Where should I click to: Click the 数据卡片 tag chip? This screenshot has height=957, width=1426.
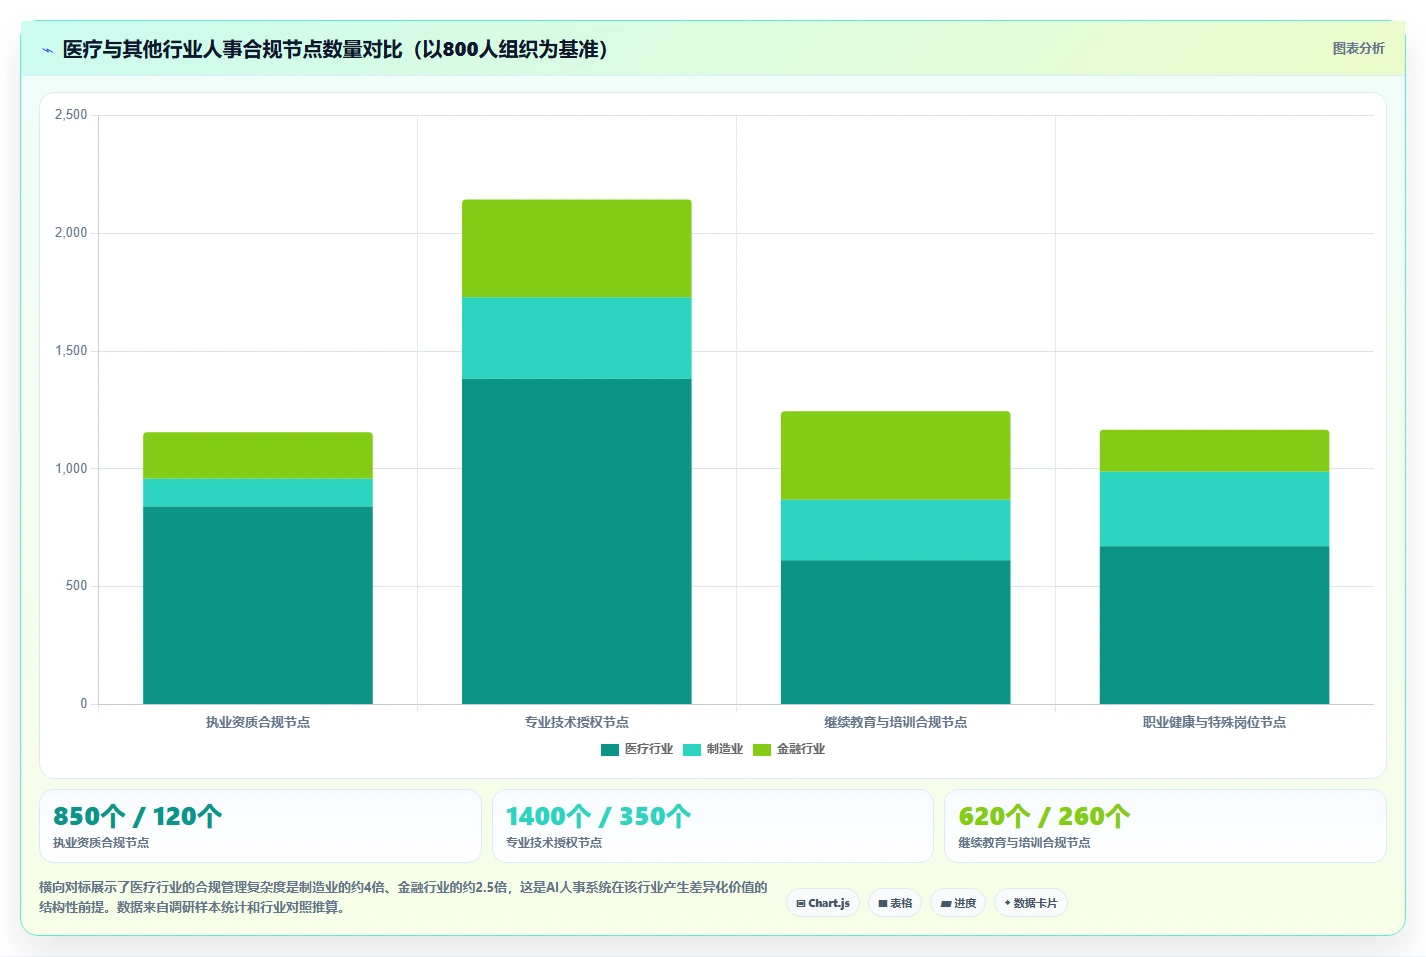click(x=1031, y=903)
